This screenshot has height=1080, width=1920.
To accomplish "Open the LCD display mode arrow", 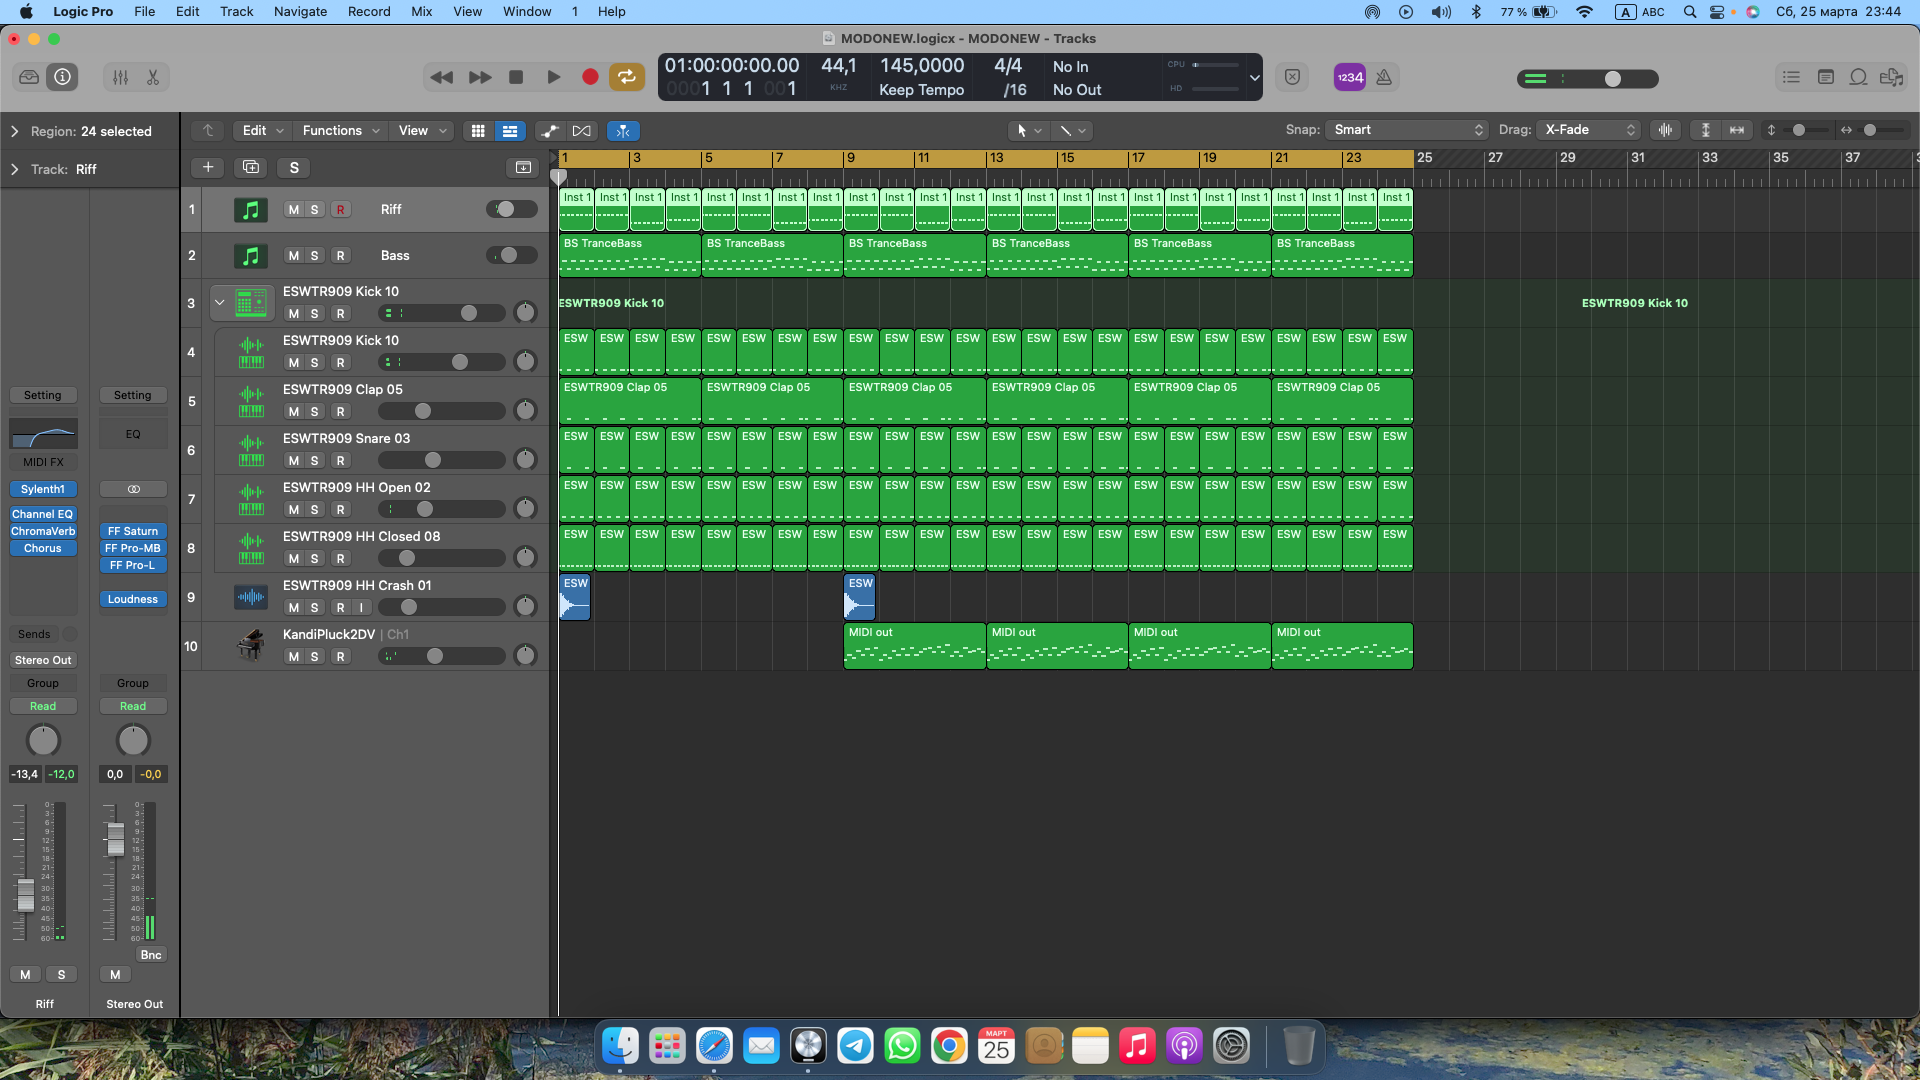I will point(1254,77).
